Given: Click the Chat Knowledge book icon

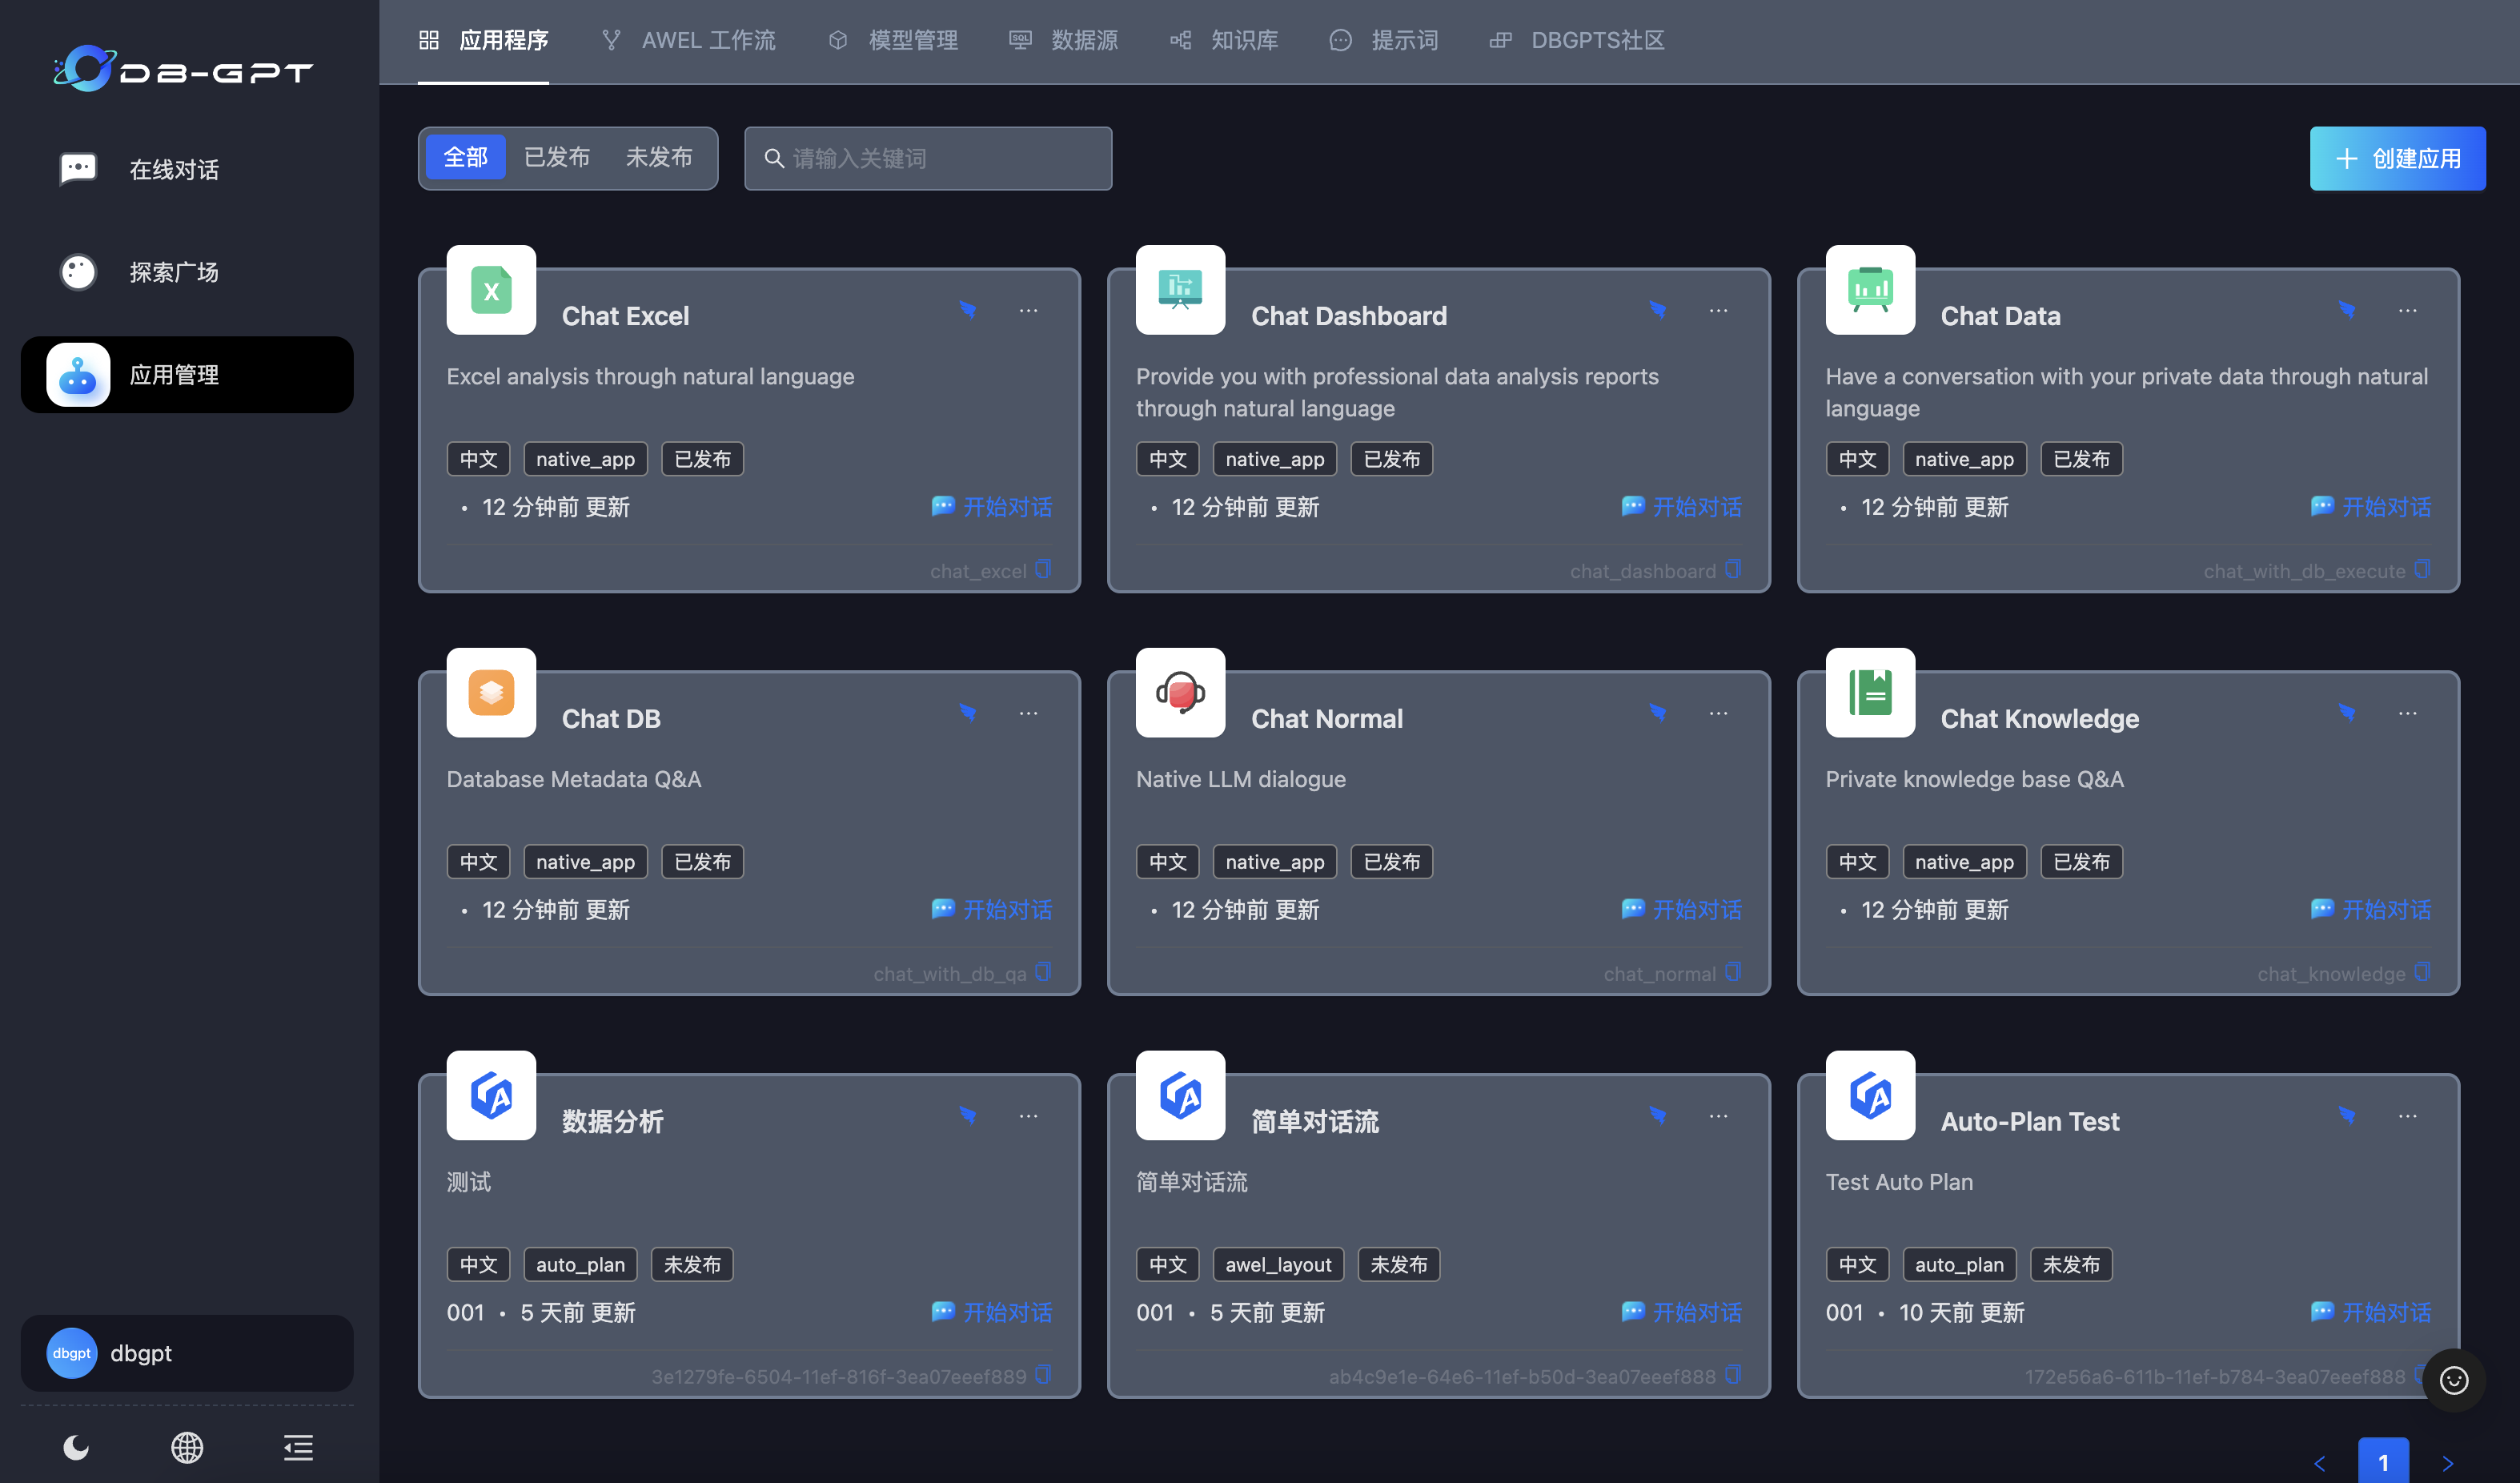Looking at the screenshot, I should click(x=1869, y=693).
